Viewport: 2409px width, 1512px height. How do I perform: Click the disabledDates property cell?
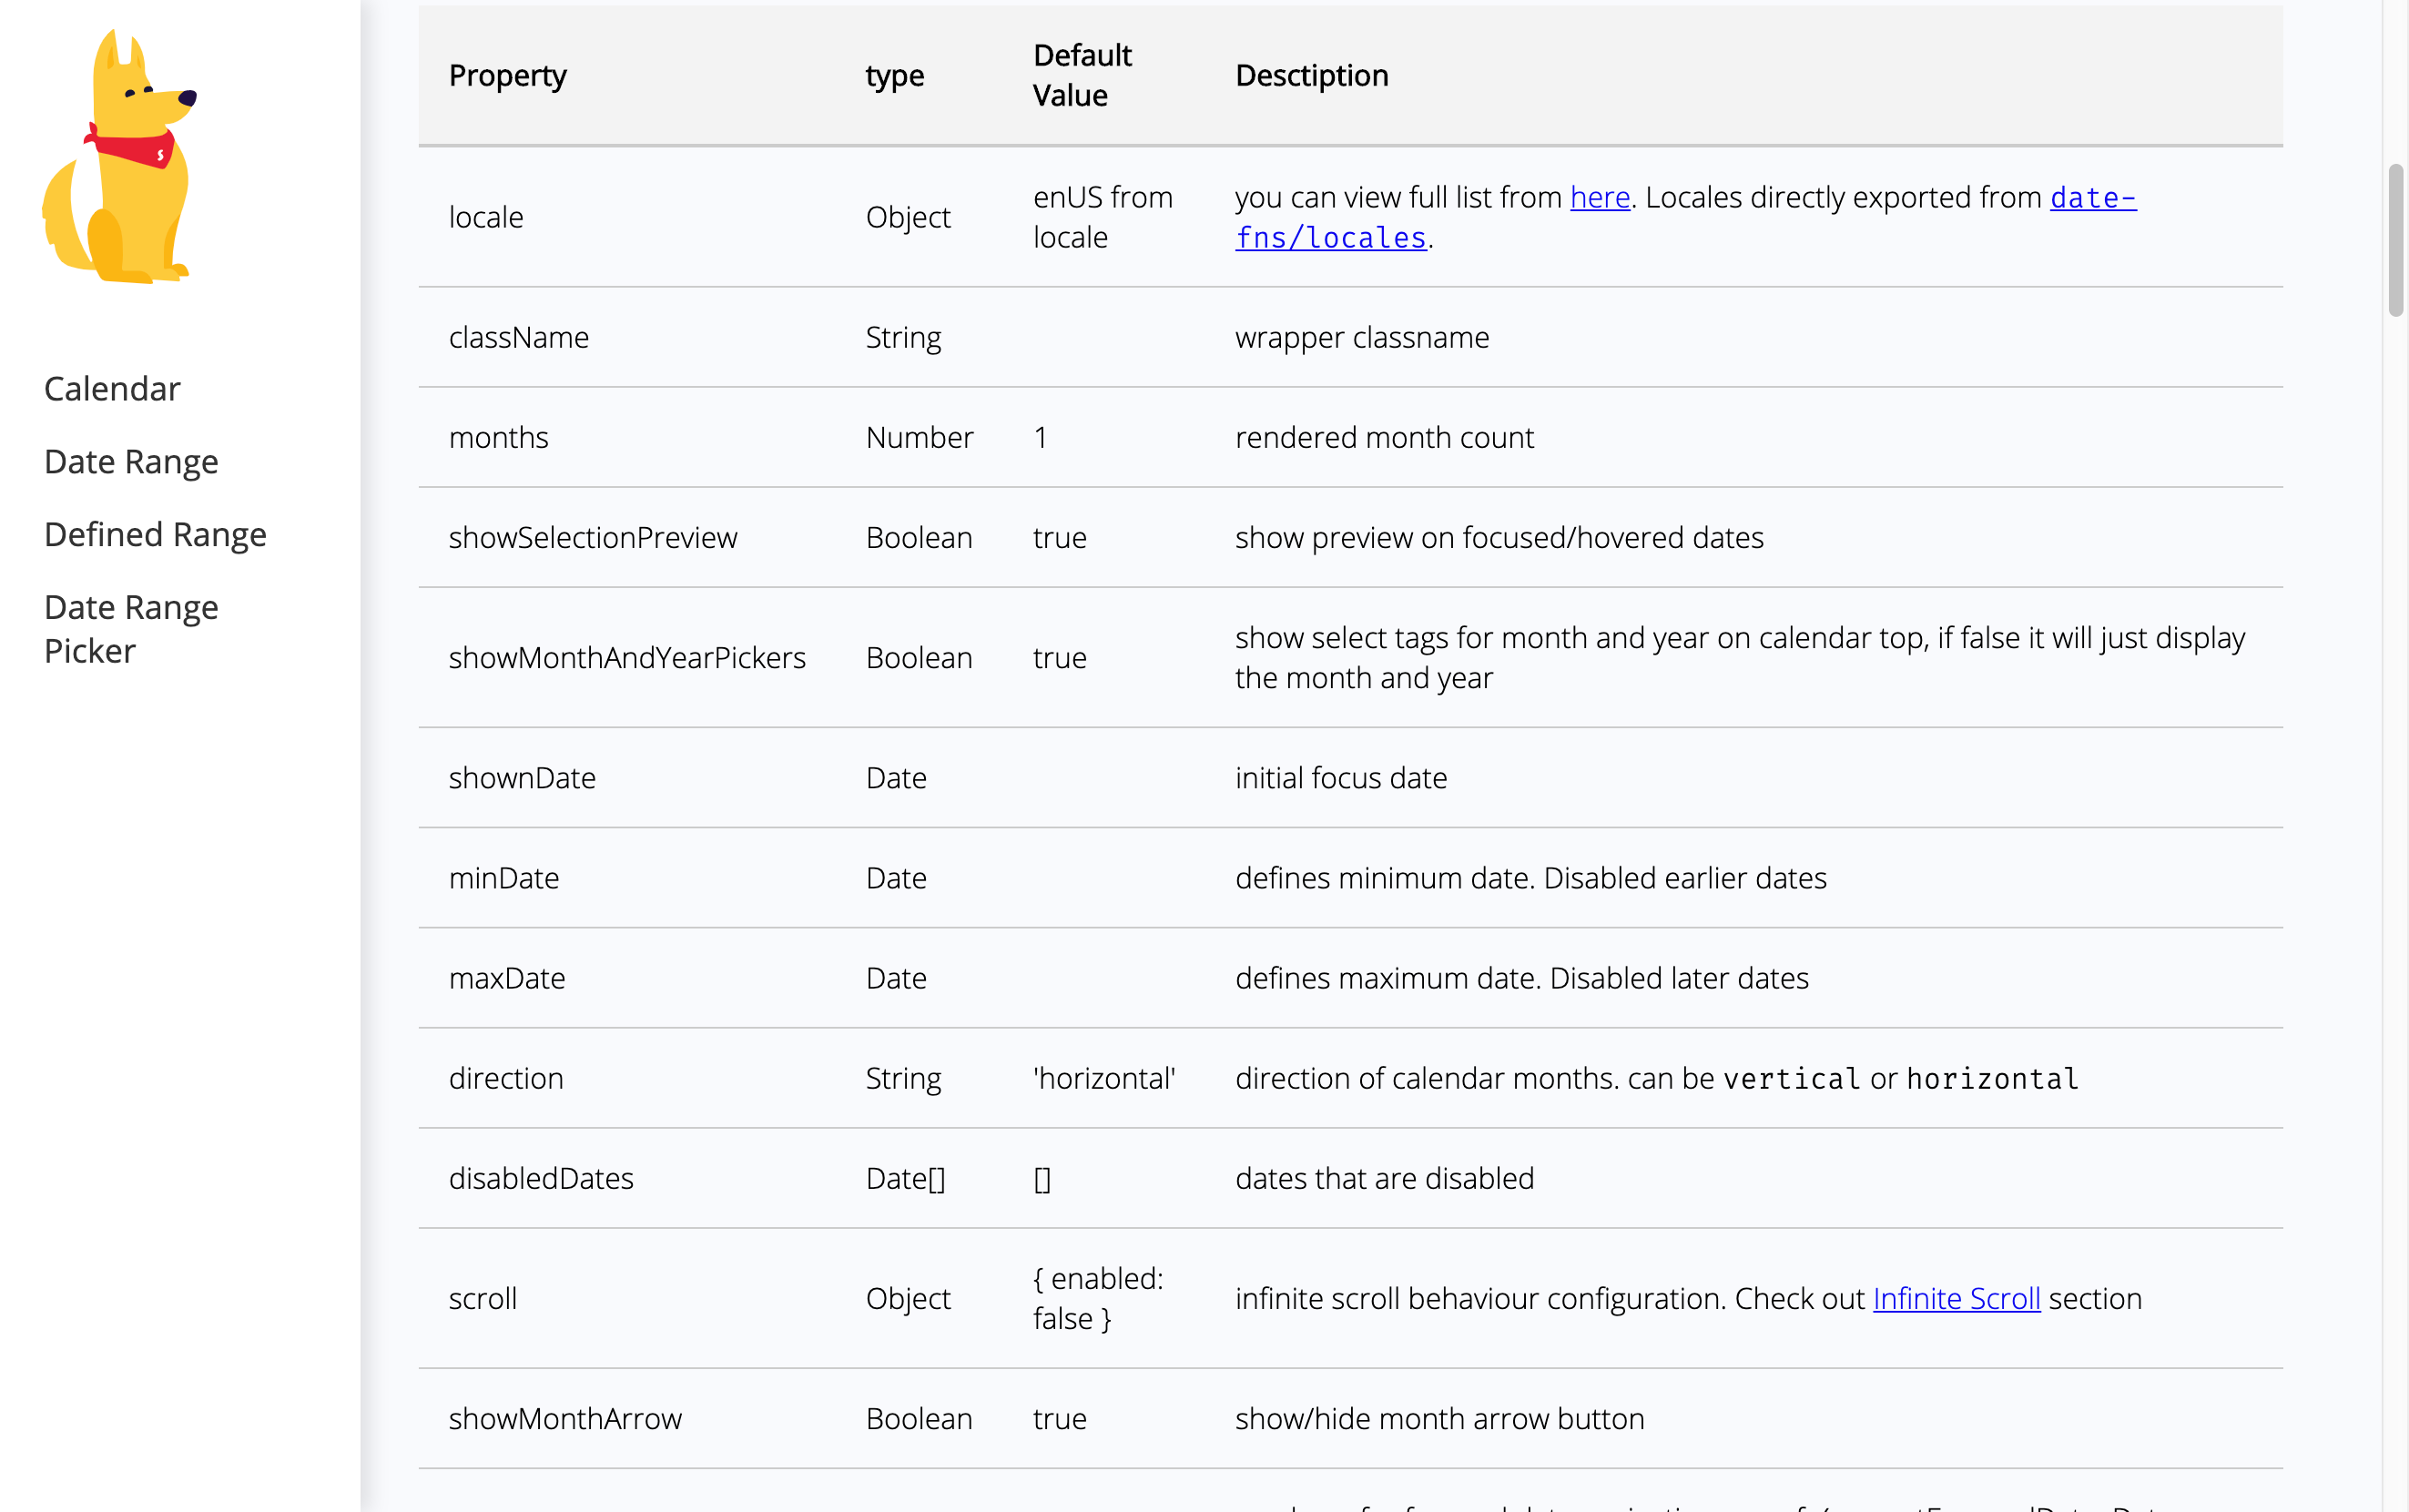coord(541,1178)
